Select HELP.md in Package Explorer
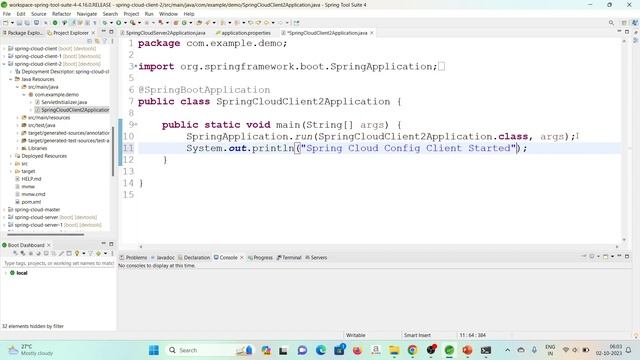This screenshot has width=640, height=360. (x=31, y=179)
